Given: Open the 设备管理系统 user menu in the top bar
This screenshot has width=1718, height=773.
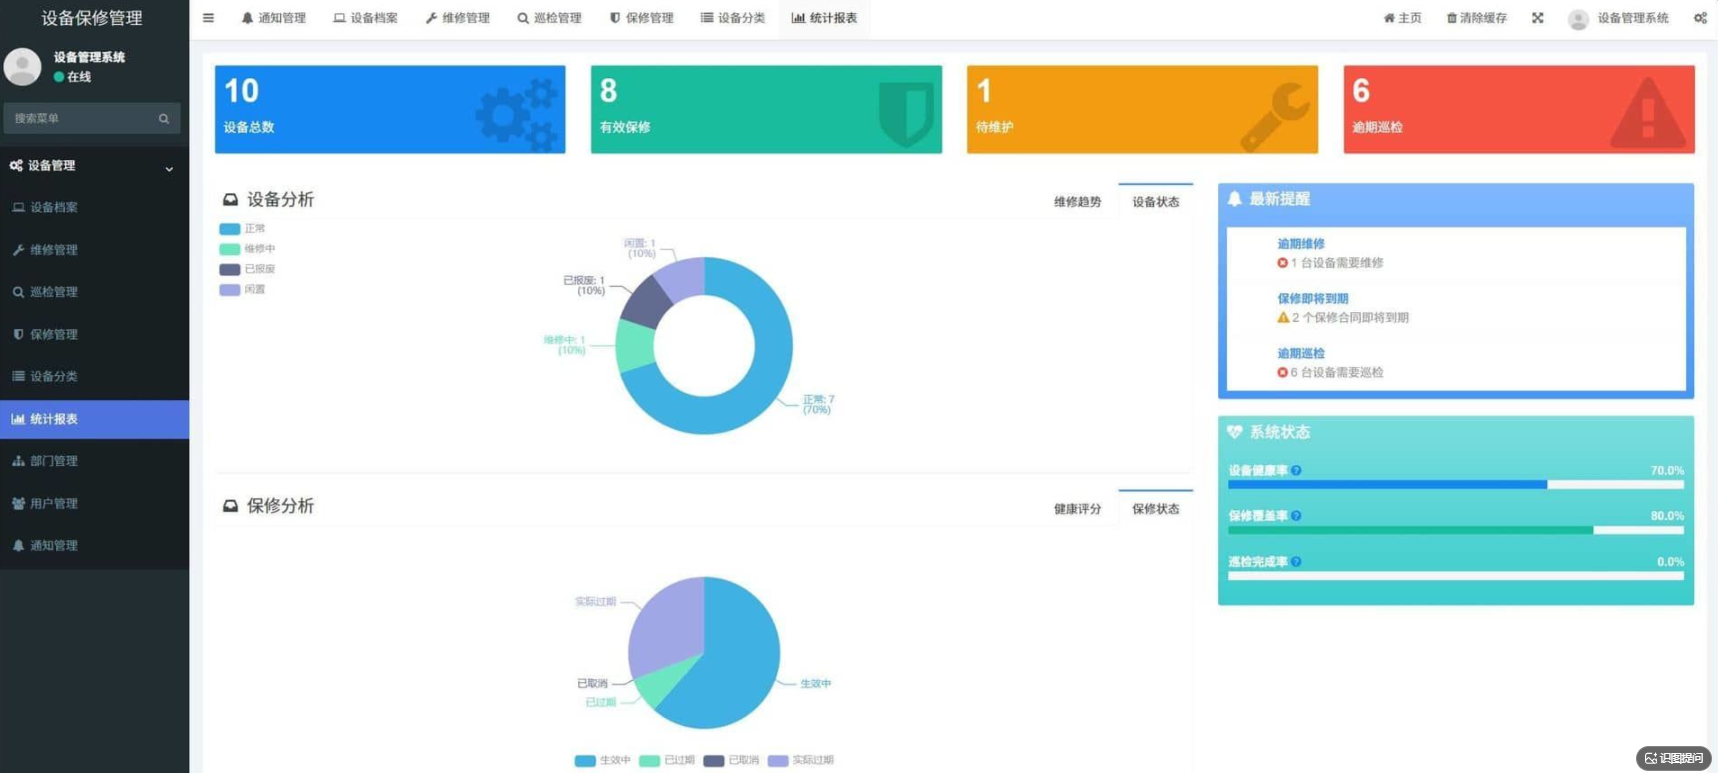Looking at the screenshot, I should pyautogui.click(x=1618, y=18).
